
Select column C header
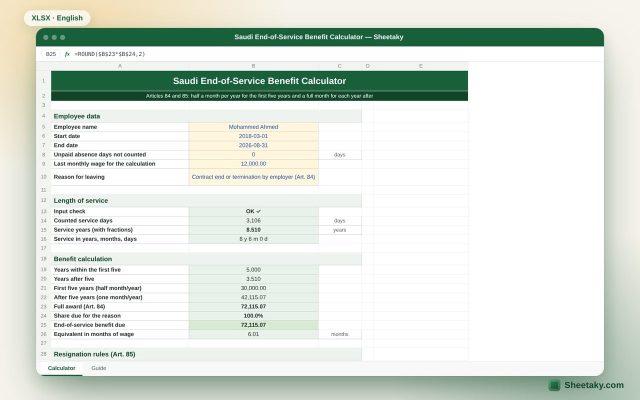[x=340, y=66]
